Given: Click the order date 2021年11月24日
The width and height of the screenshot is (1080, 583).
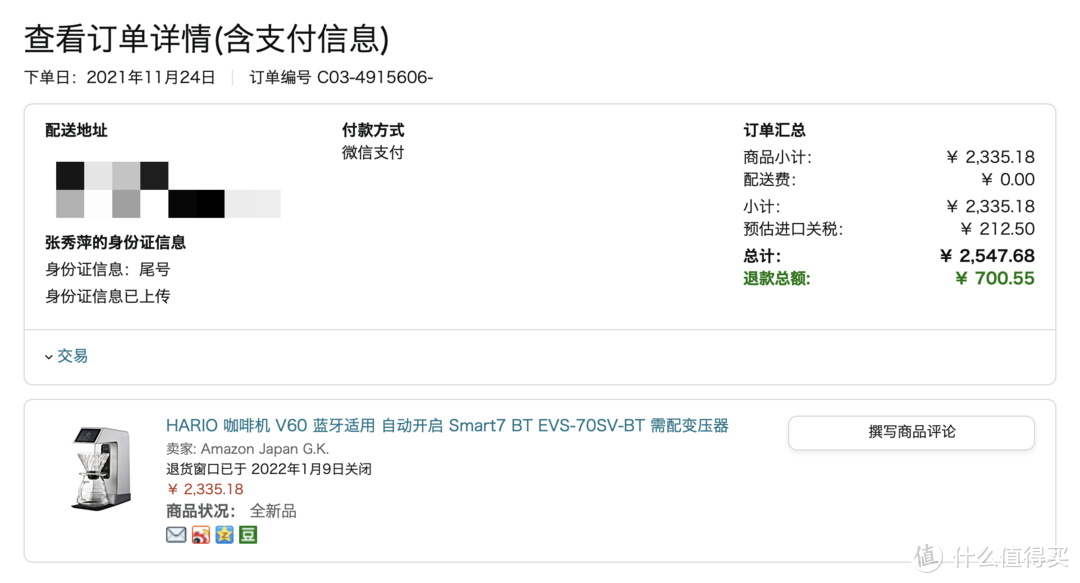Looking at the screenshot, I should coord(151,77).
